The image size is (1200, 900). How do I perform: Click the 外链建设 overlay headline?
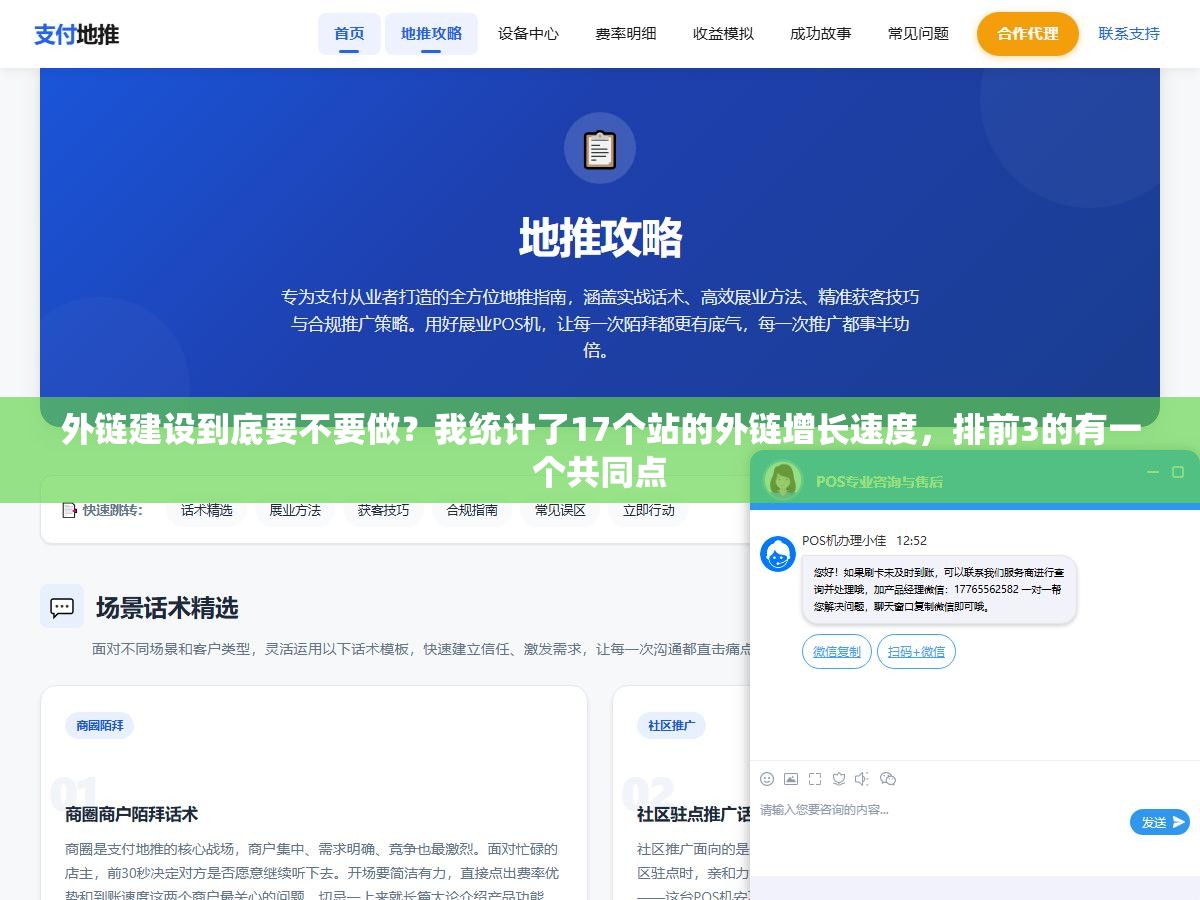600,450
